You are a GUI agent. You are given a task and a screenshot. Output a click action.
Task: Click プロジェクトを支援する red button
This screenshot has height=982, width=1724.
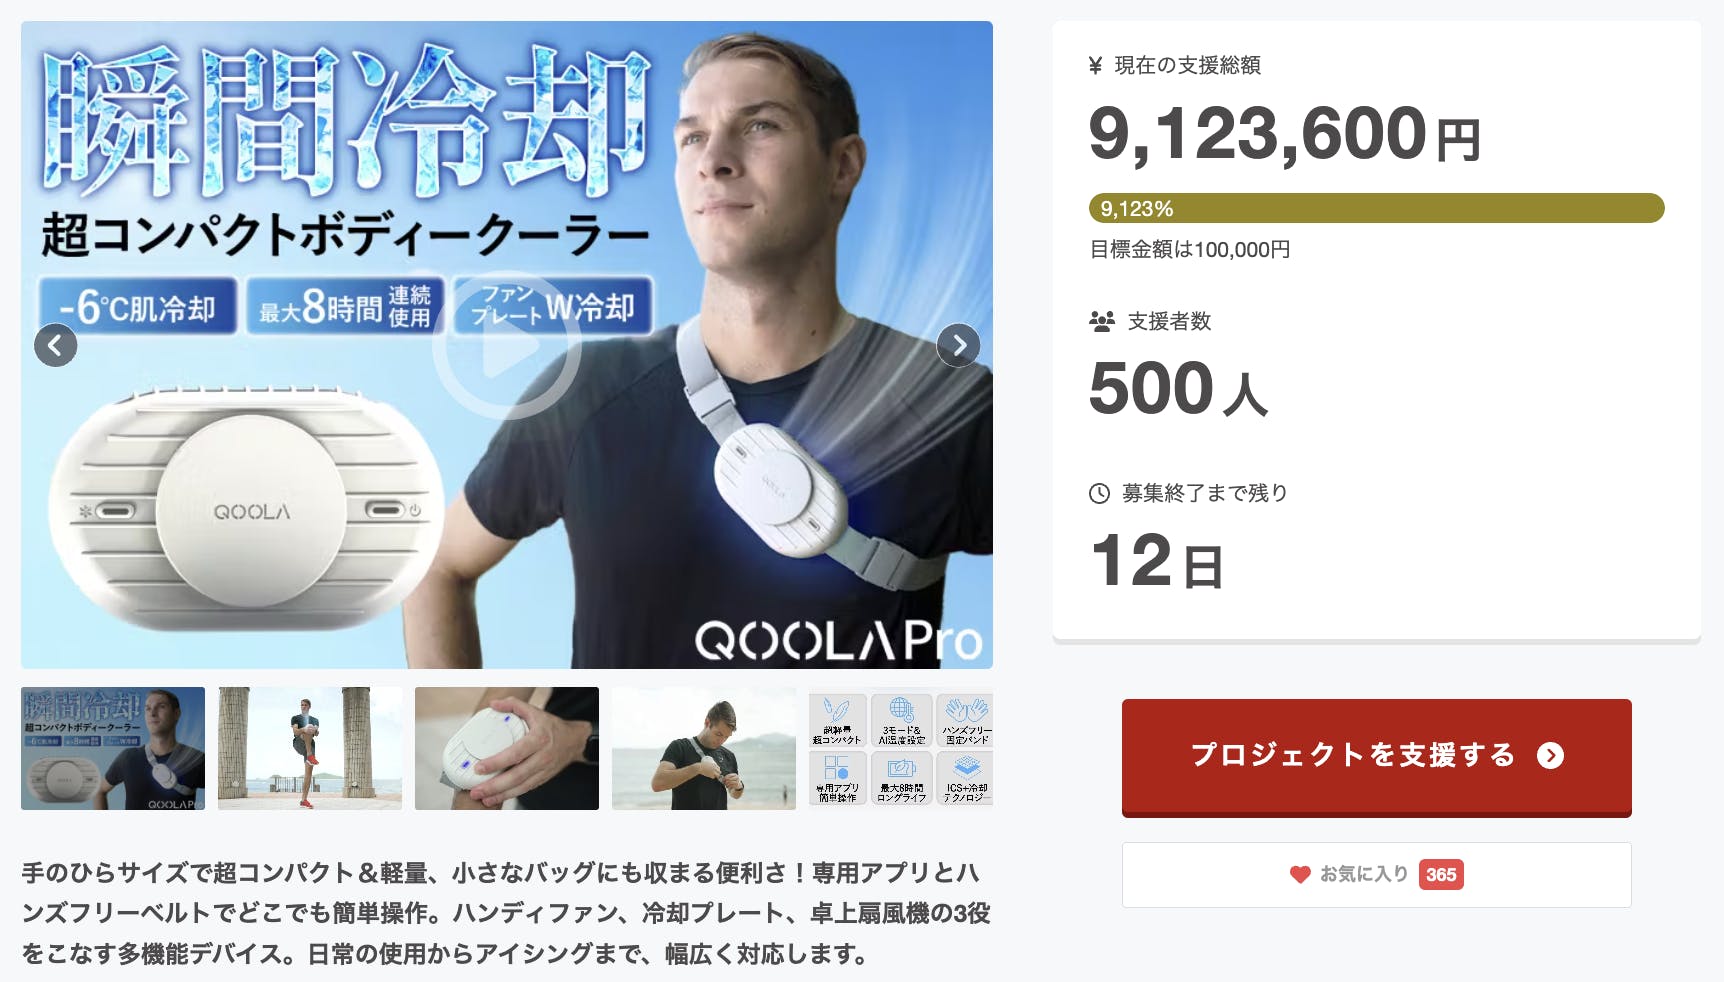click(x=1376, y=757)
